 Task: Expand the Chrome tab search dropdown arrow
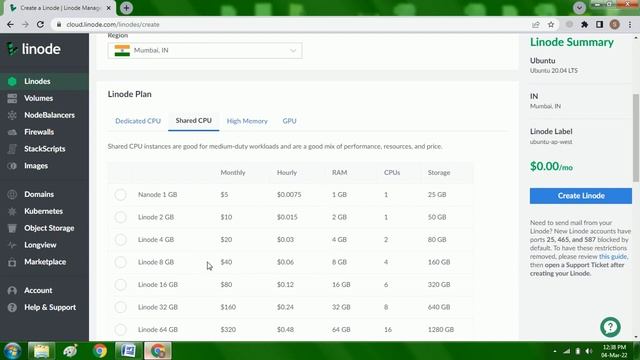point(579,8)
